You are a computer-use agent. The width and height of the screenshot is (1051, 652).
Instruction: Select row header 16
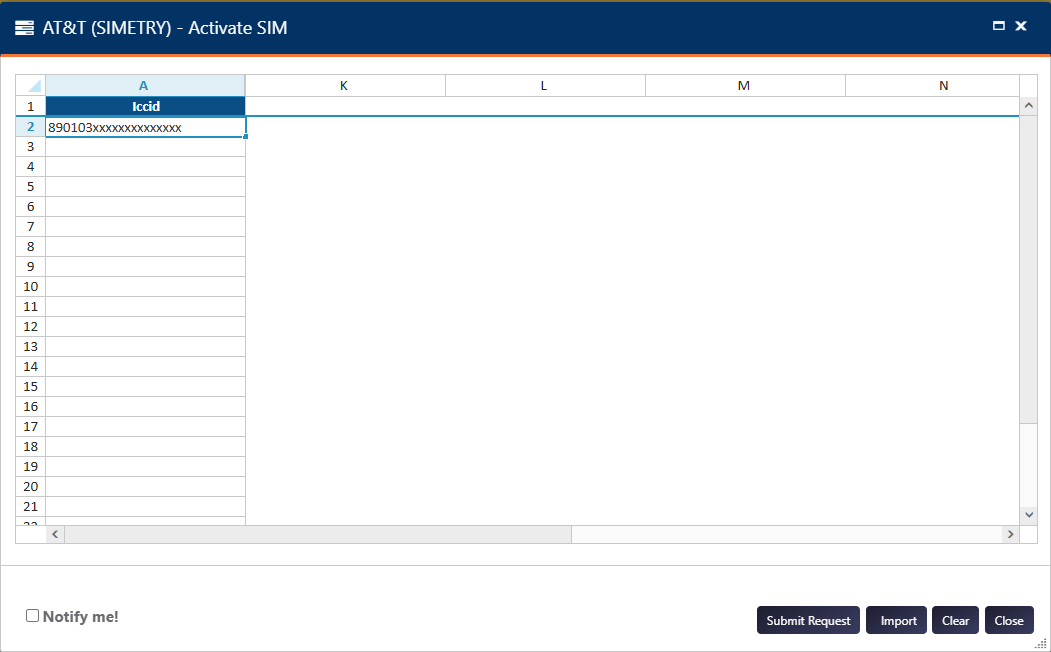[x=31, y=407]
